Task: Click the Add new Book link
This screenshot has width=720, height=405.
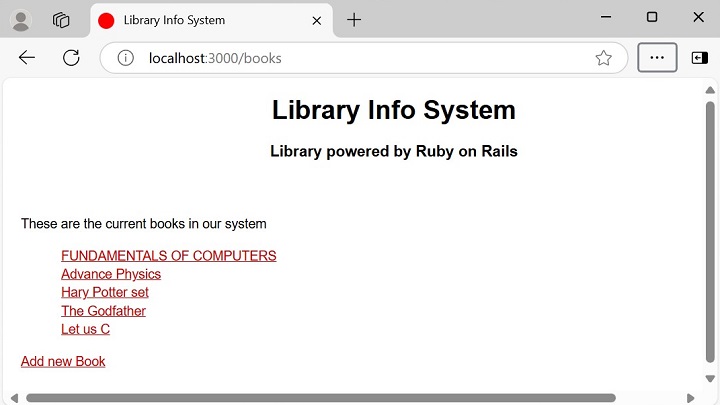Action: point(63,361)
